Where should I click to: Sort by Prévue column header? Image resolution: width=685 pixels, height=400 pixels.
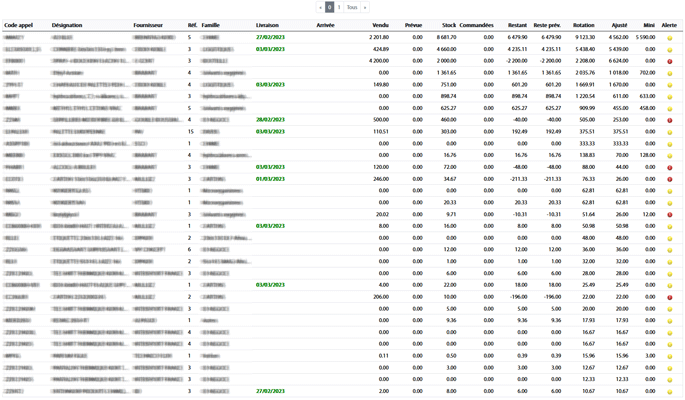(413, 25)
